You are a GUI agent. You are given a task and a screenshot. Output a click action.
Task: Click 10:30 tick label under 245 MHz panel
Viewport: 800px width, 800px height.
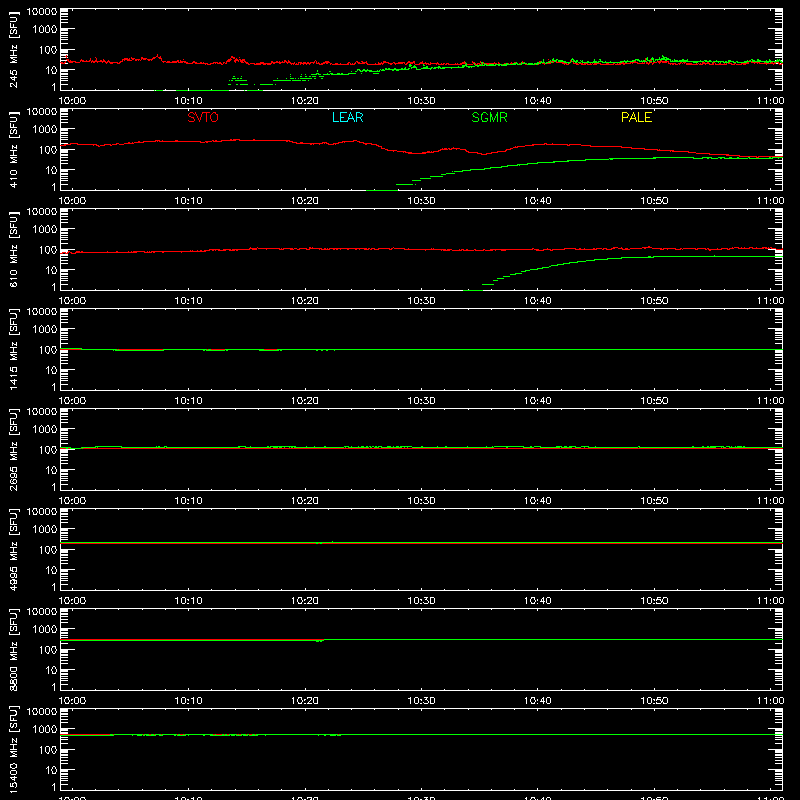[x=421, y=101]
